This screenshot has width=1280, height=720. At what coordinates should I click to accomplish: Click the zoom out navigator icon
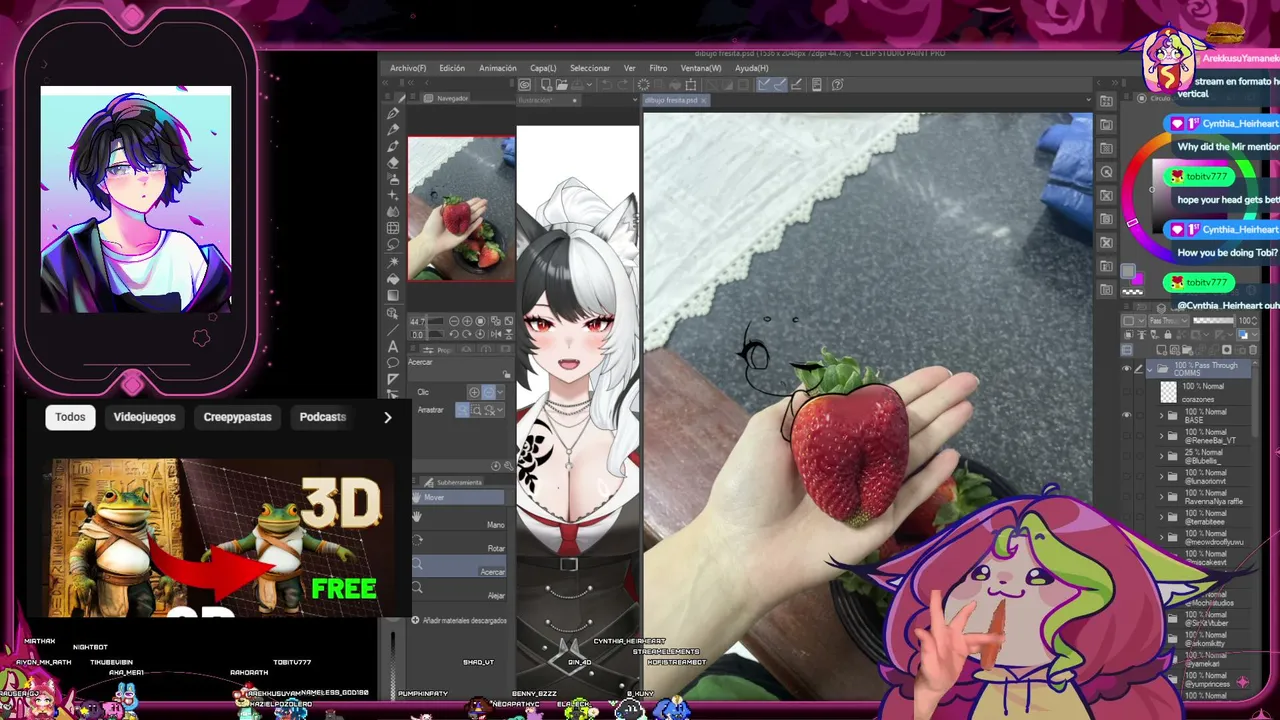(x=454, y=321)
